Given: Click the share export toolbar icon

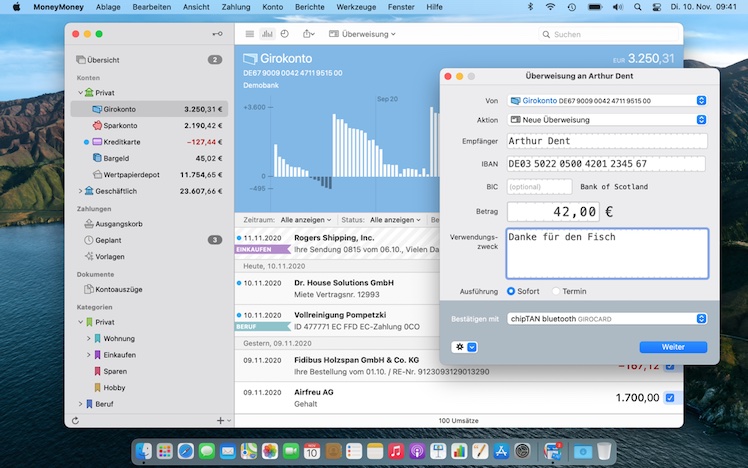Looking at the screenshot, I should tap(310, 34).
